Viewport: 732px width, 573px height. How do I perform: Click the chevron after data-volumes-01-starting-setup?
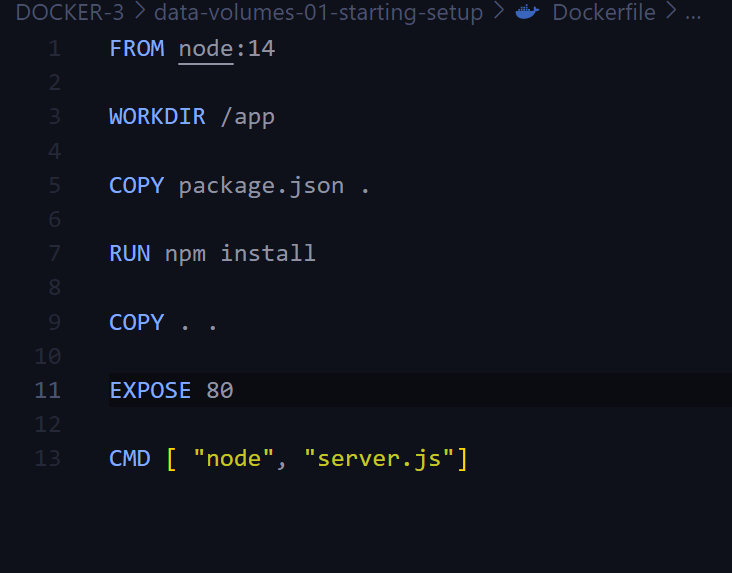click(x=499, y=12)
